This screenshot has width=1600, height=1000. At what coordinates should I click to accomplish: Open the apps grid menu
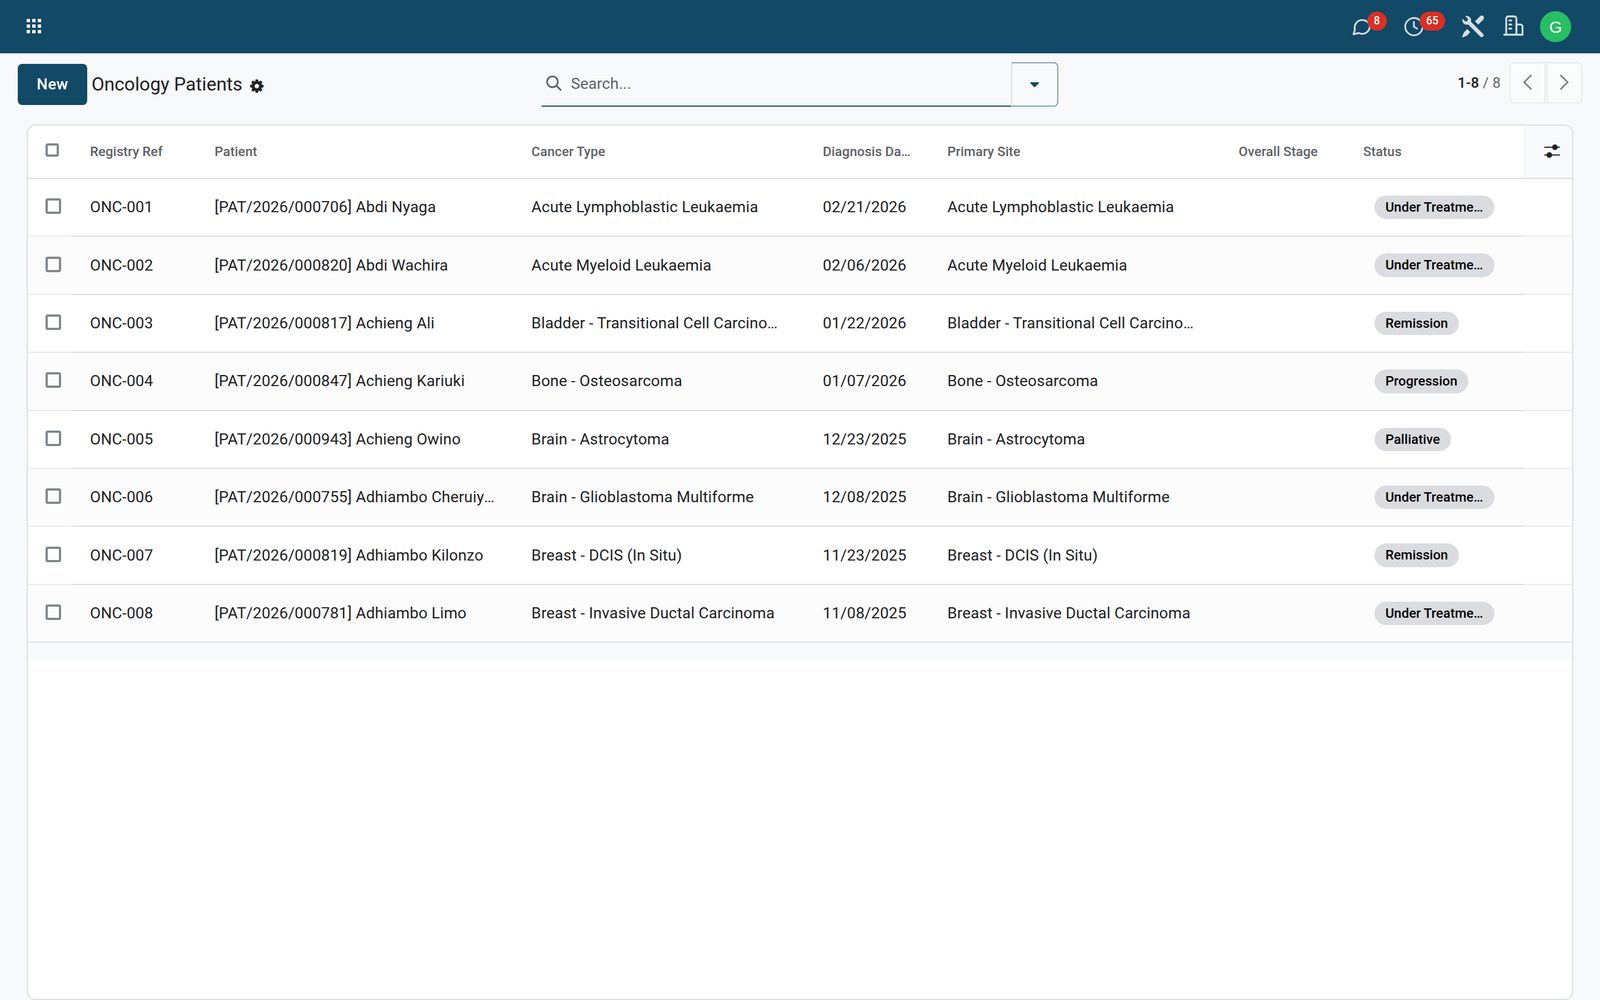click(33, 26)
